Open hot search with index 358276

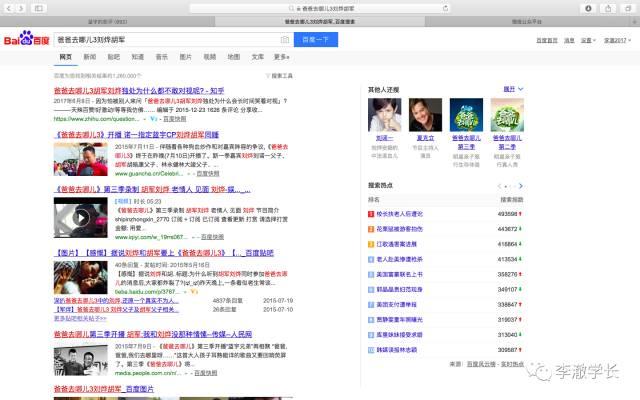click(400, 274)
